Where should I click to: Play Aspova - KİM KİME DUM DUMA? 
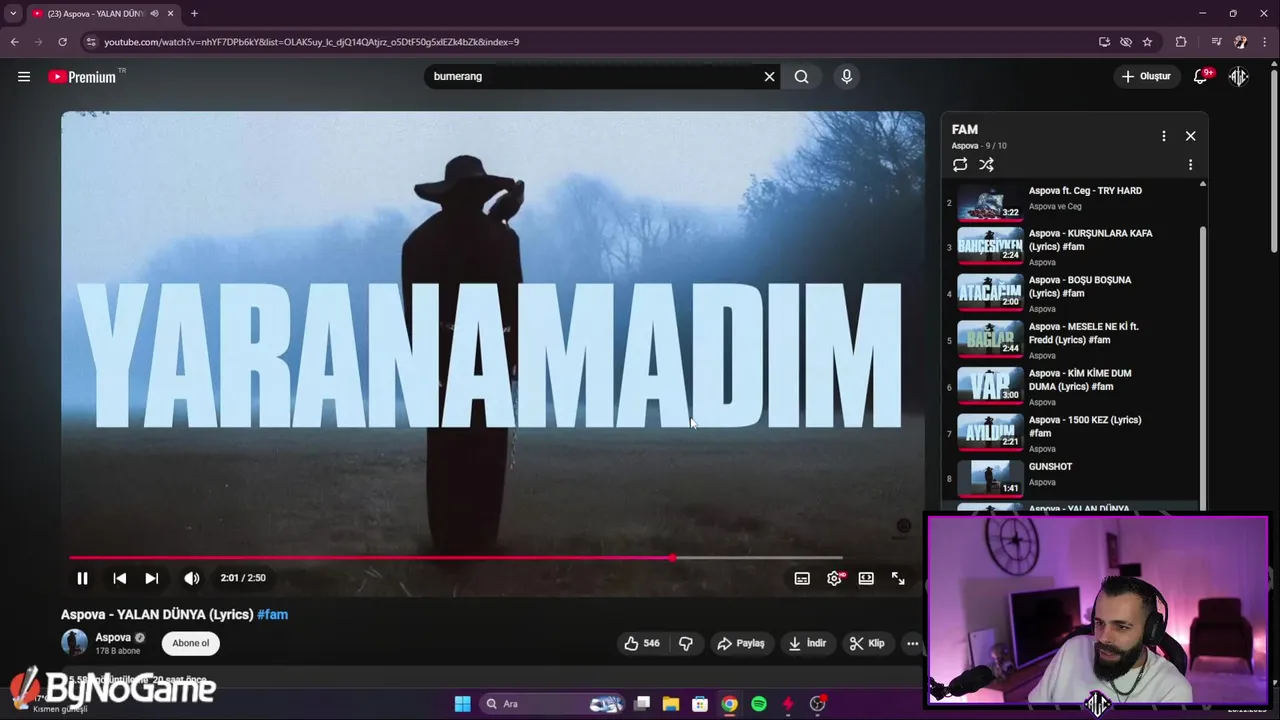tap(1070, 387)
